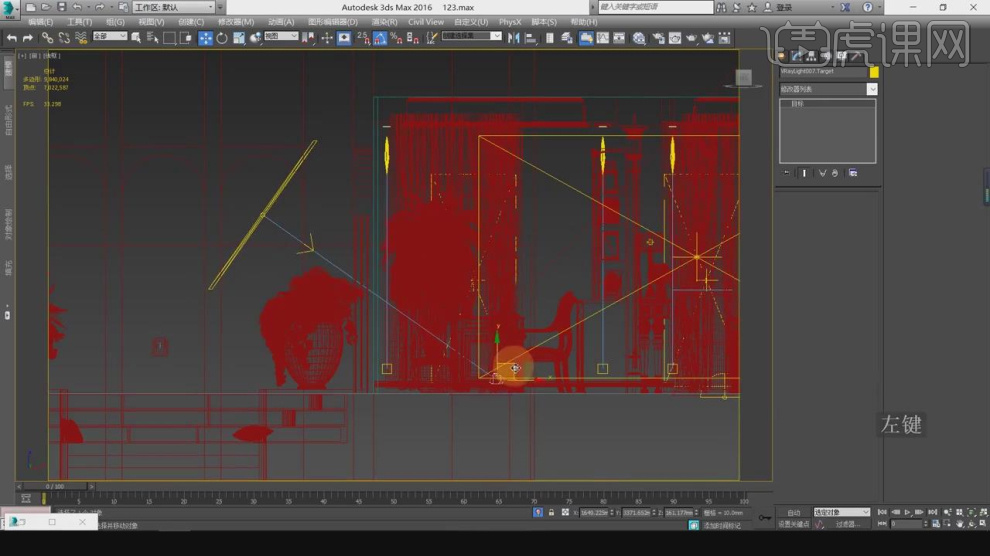Screen dimensions: 990x556
Task: Click the favorites star icon in title bar
Action: click(752, 8)
